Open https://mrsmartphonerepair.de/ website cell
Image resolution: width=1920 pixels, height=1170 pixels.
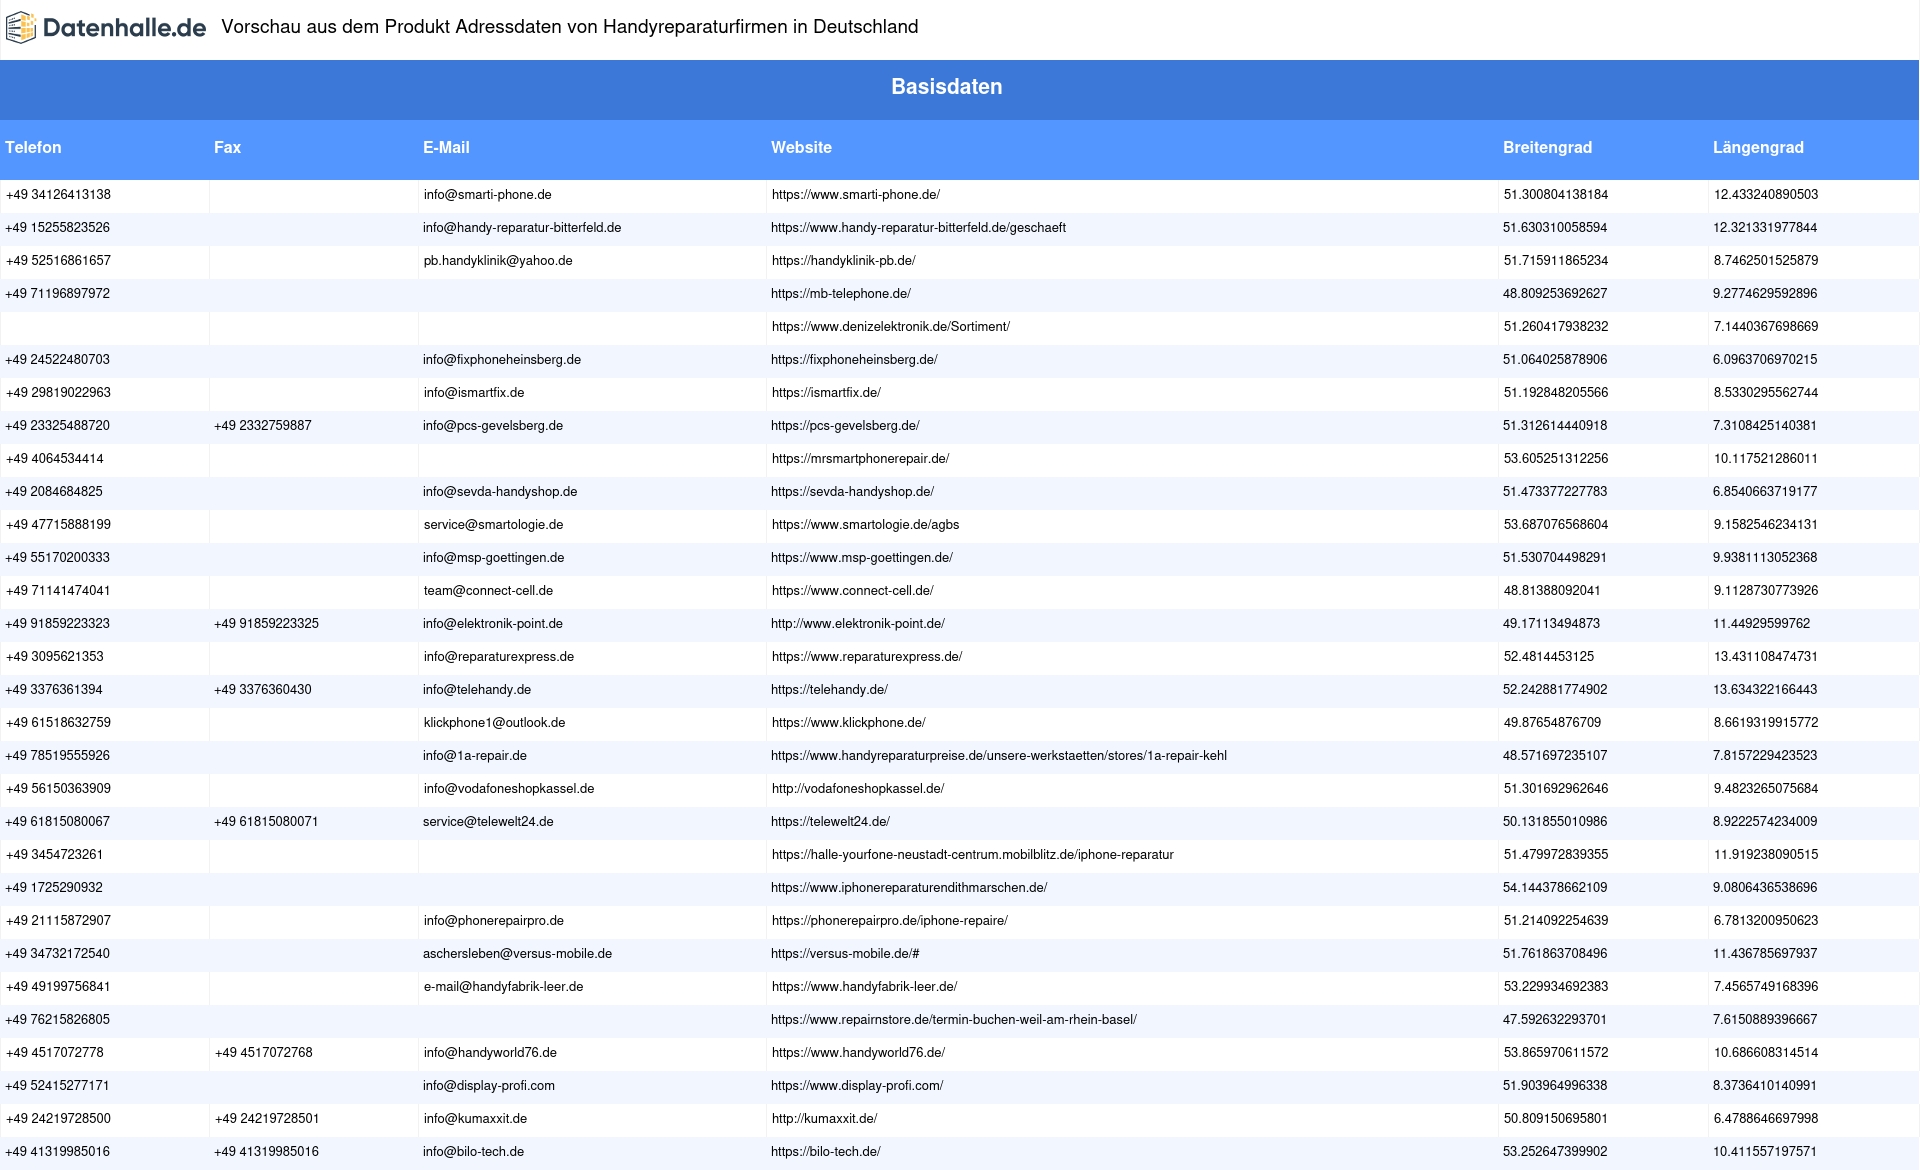(860, 459)
